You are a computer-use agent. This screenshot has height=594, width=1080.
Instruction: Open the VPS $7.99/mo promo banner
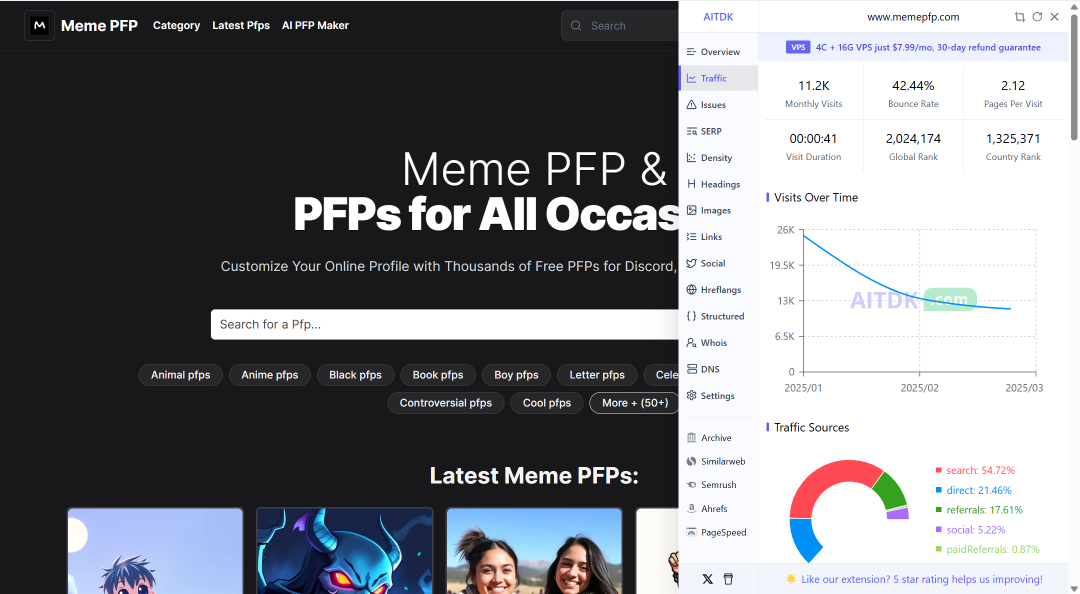click(913, 48)
